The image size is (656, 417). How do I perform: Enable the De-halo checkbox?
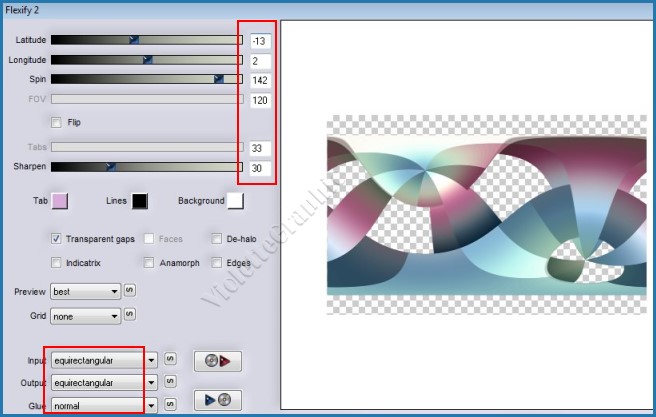217,240
